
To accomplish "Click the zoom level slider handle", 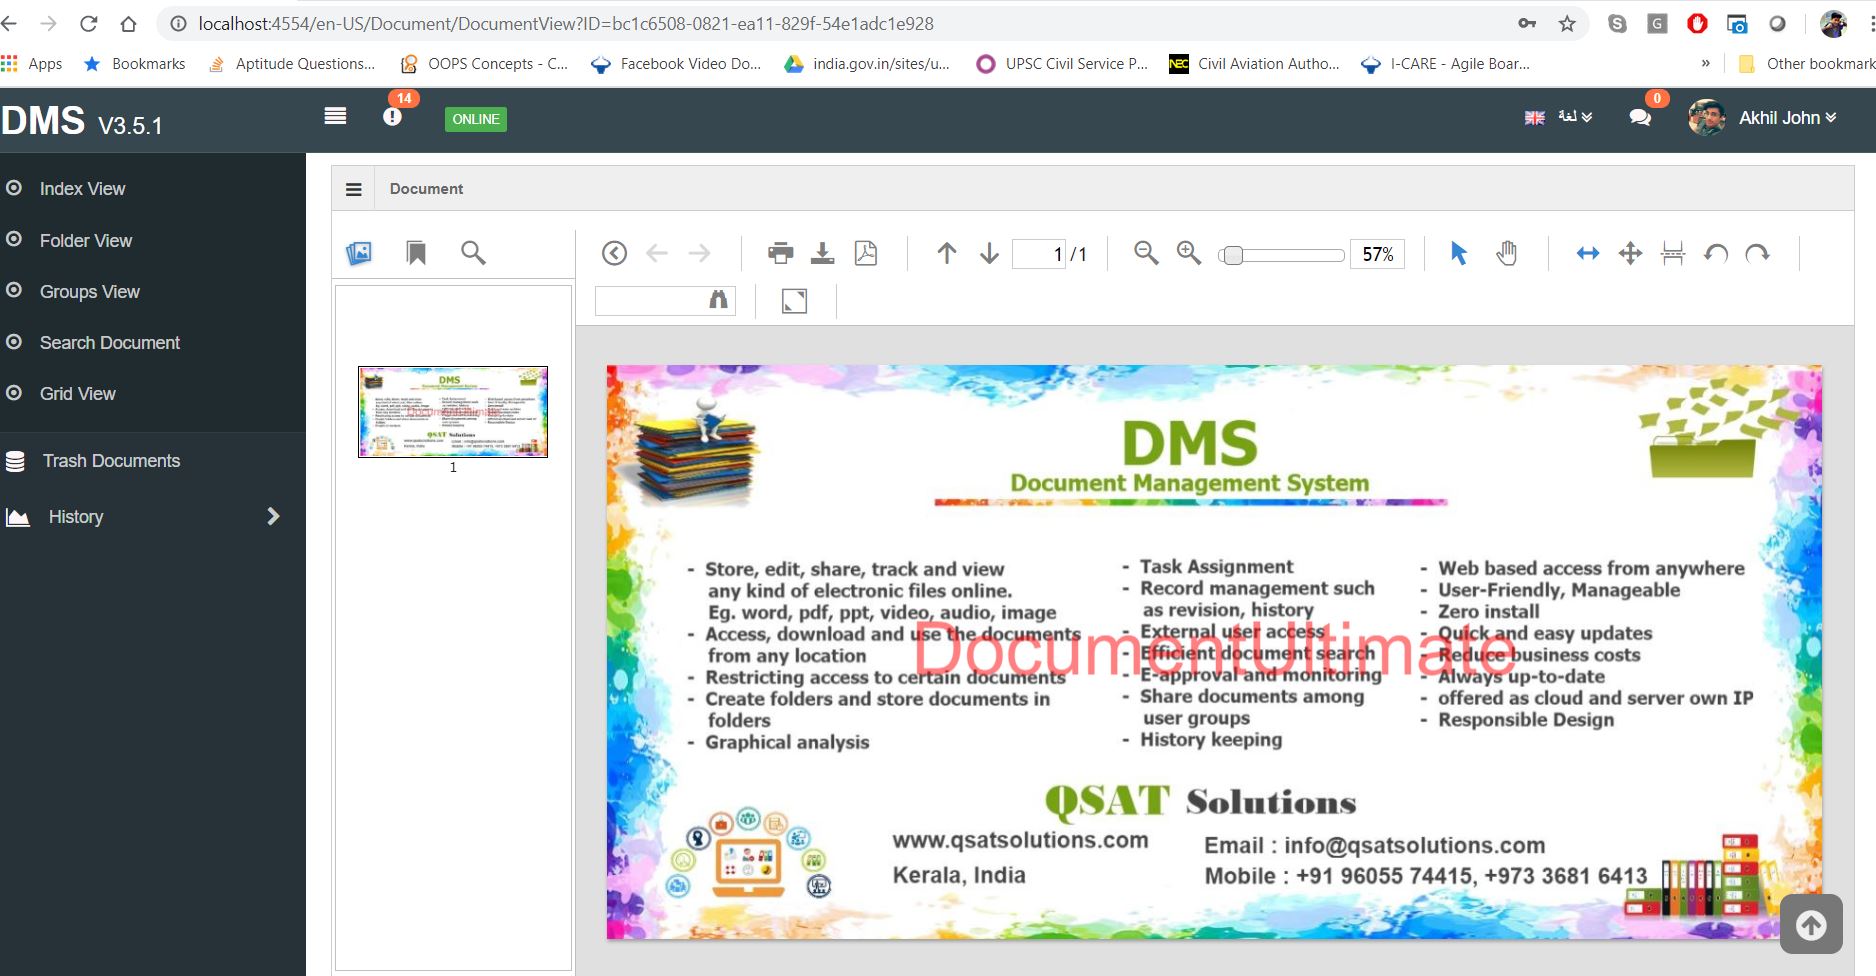I will (x=1233, y=255).
